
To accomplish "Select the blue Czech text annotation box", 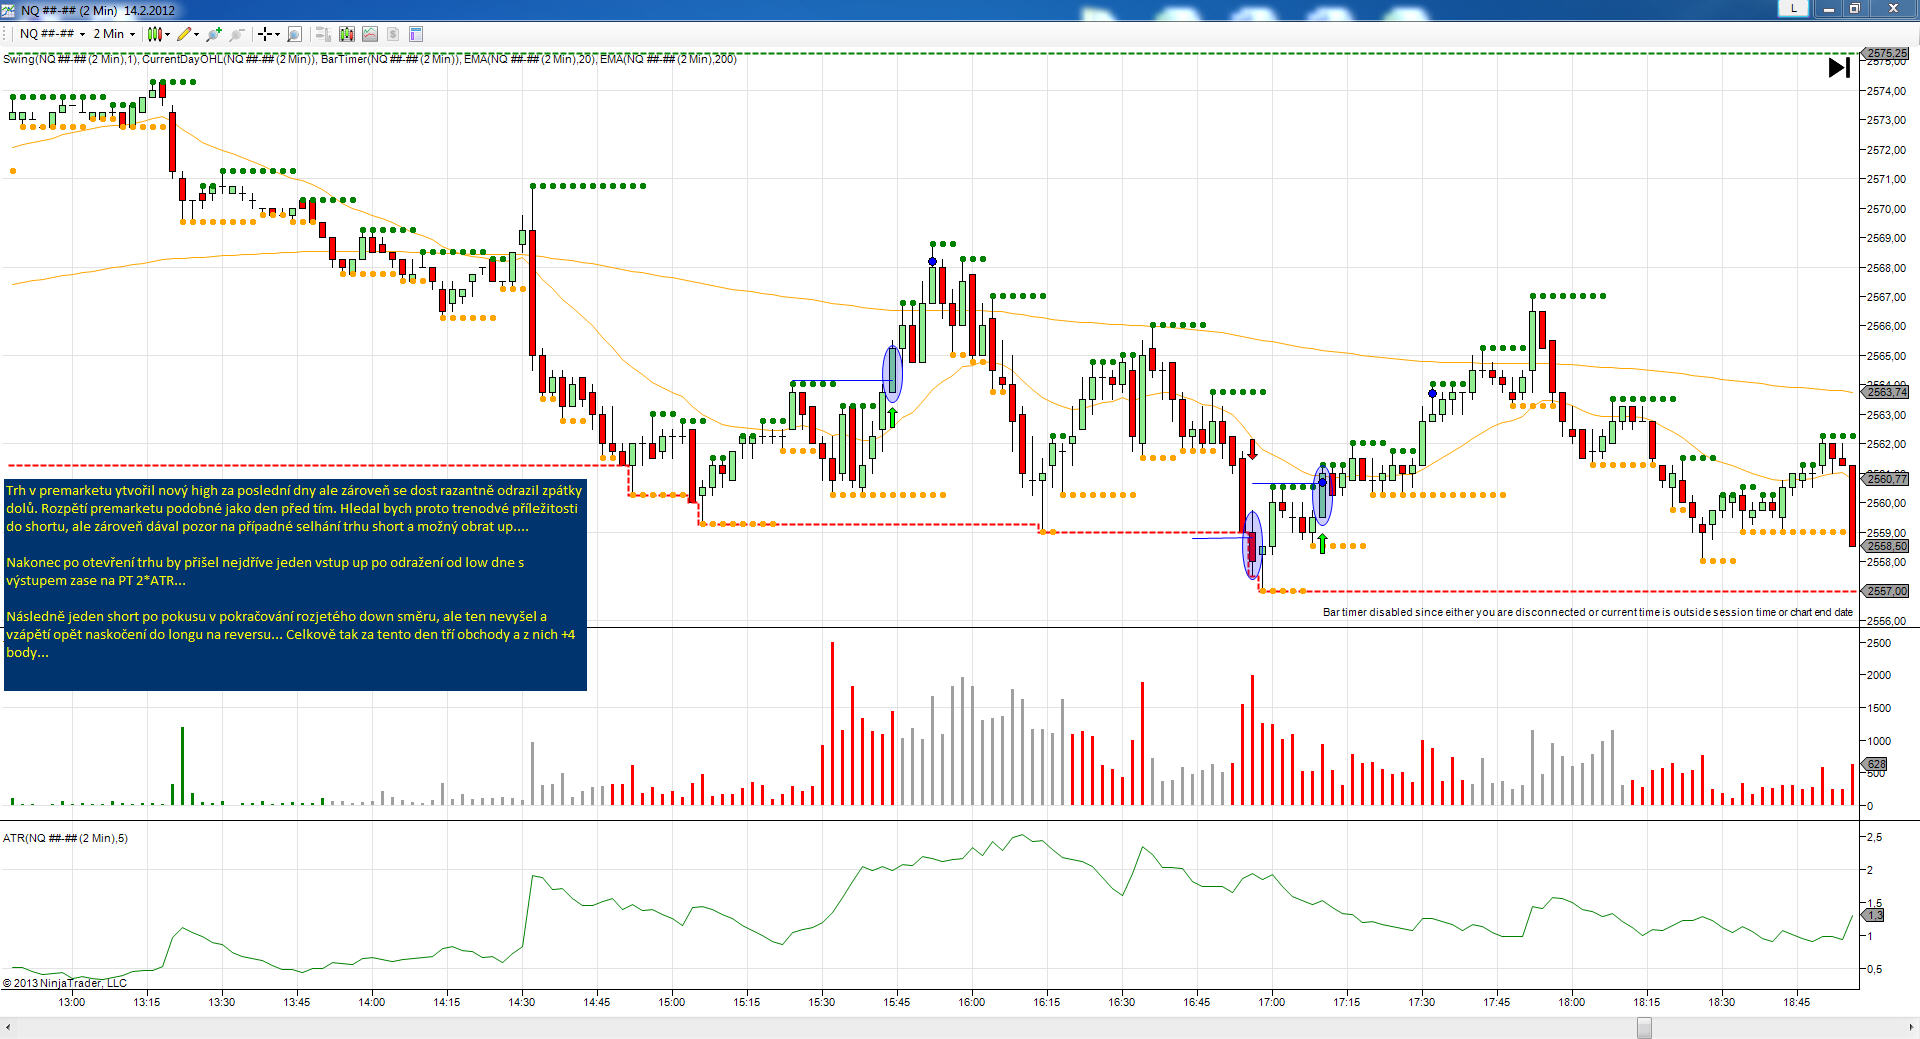I will [295, 585].
